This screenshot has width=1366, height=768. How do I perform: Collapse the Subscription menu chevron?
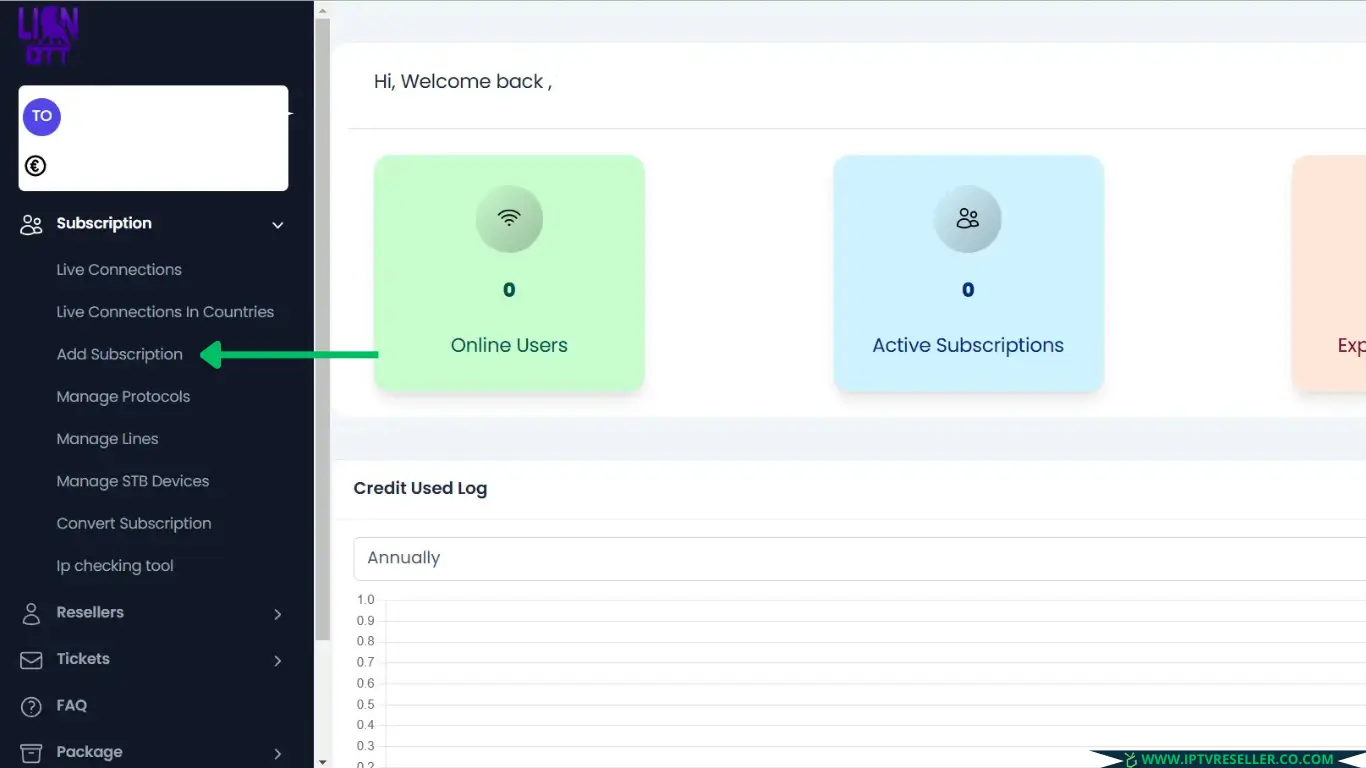278,225
